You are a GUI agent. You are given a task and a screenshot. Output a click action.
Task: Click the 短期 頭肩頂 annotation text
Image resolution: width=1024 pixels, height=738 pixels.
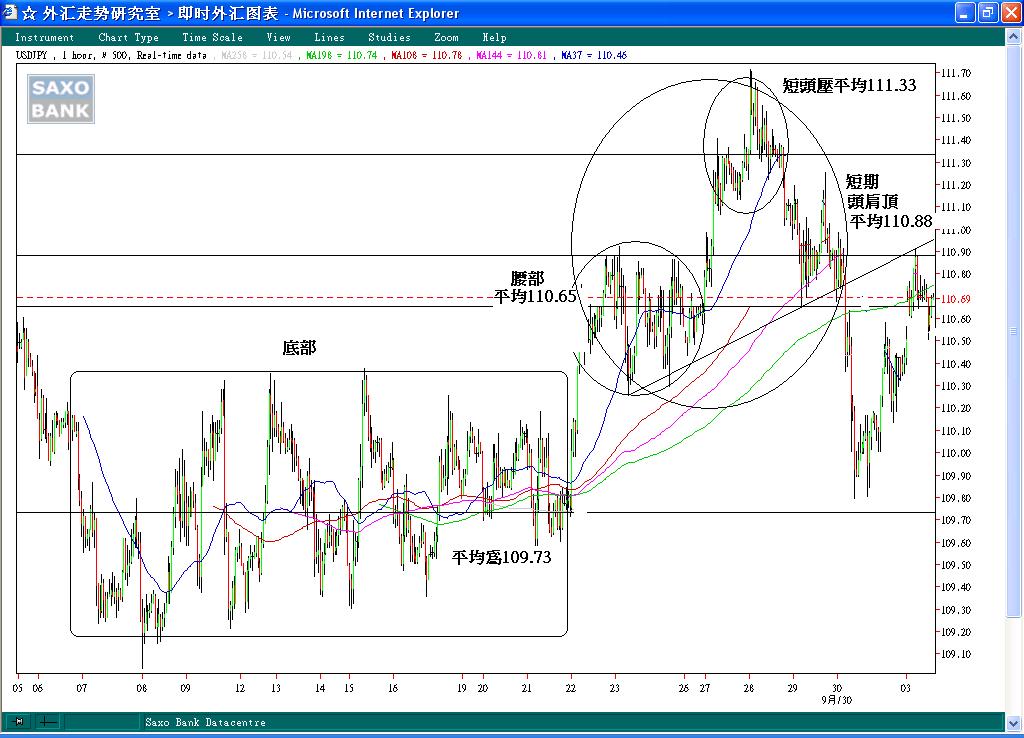872,191
